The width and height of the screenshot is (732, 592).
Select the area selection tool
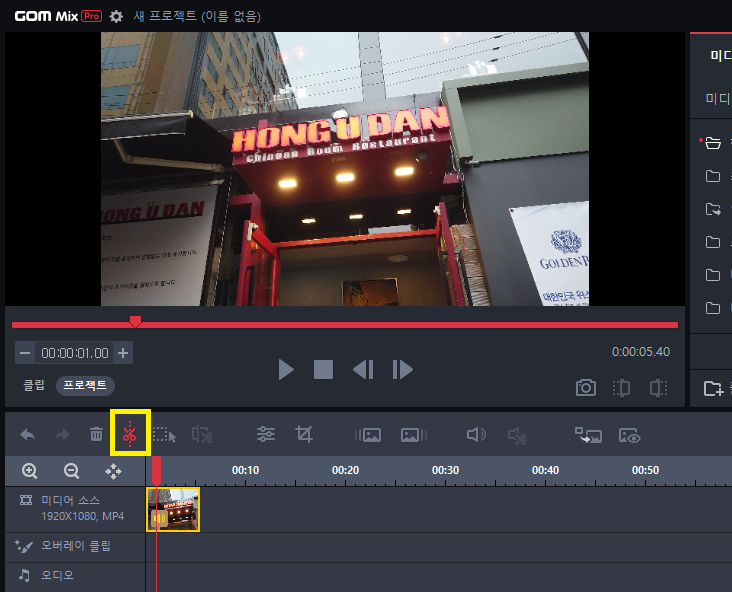click(164, 435)
